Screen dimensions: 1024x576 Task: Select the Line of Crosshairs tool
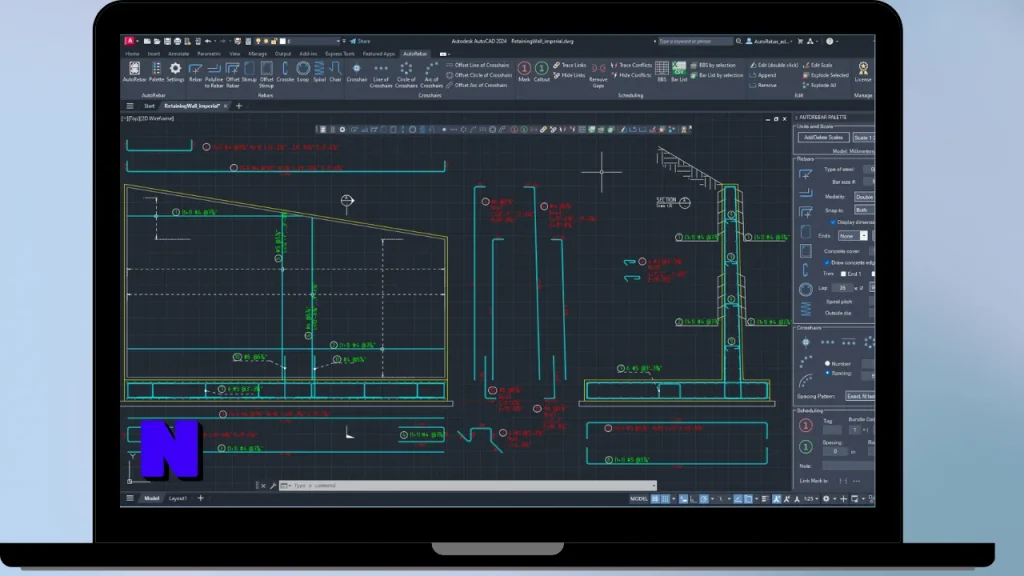click(381, 74)
